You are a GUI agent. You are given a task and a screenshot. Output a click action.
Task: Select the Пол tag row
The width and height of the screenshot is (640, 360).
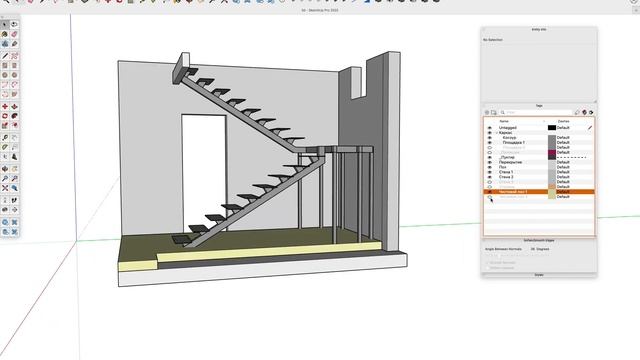pos(539,167)
